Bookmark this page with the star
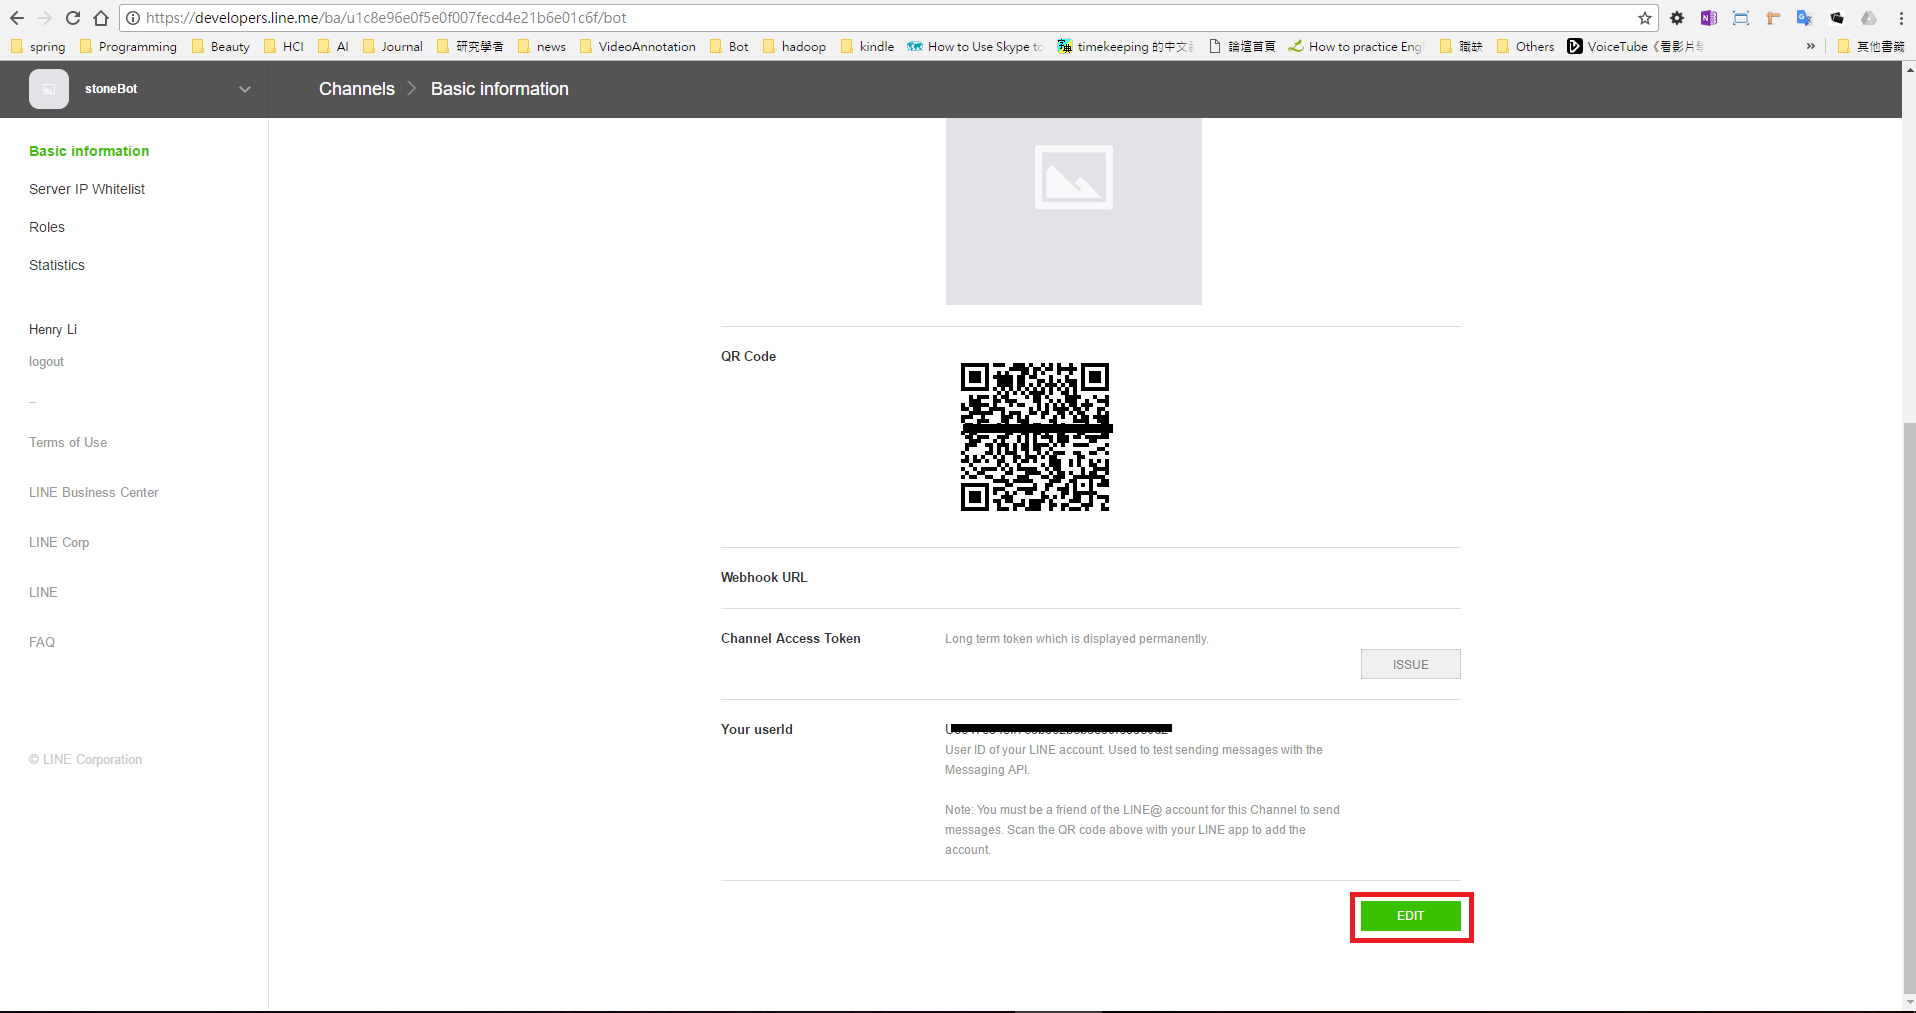 (1645, 18)
